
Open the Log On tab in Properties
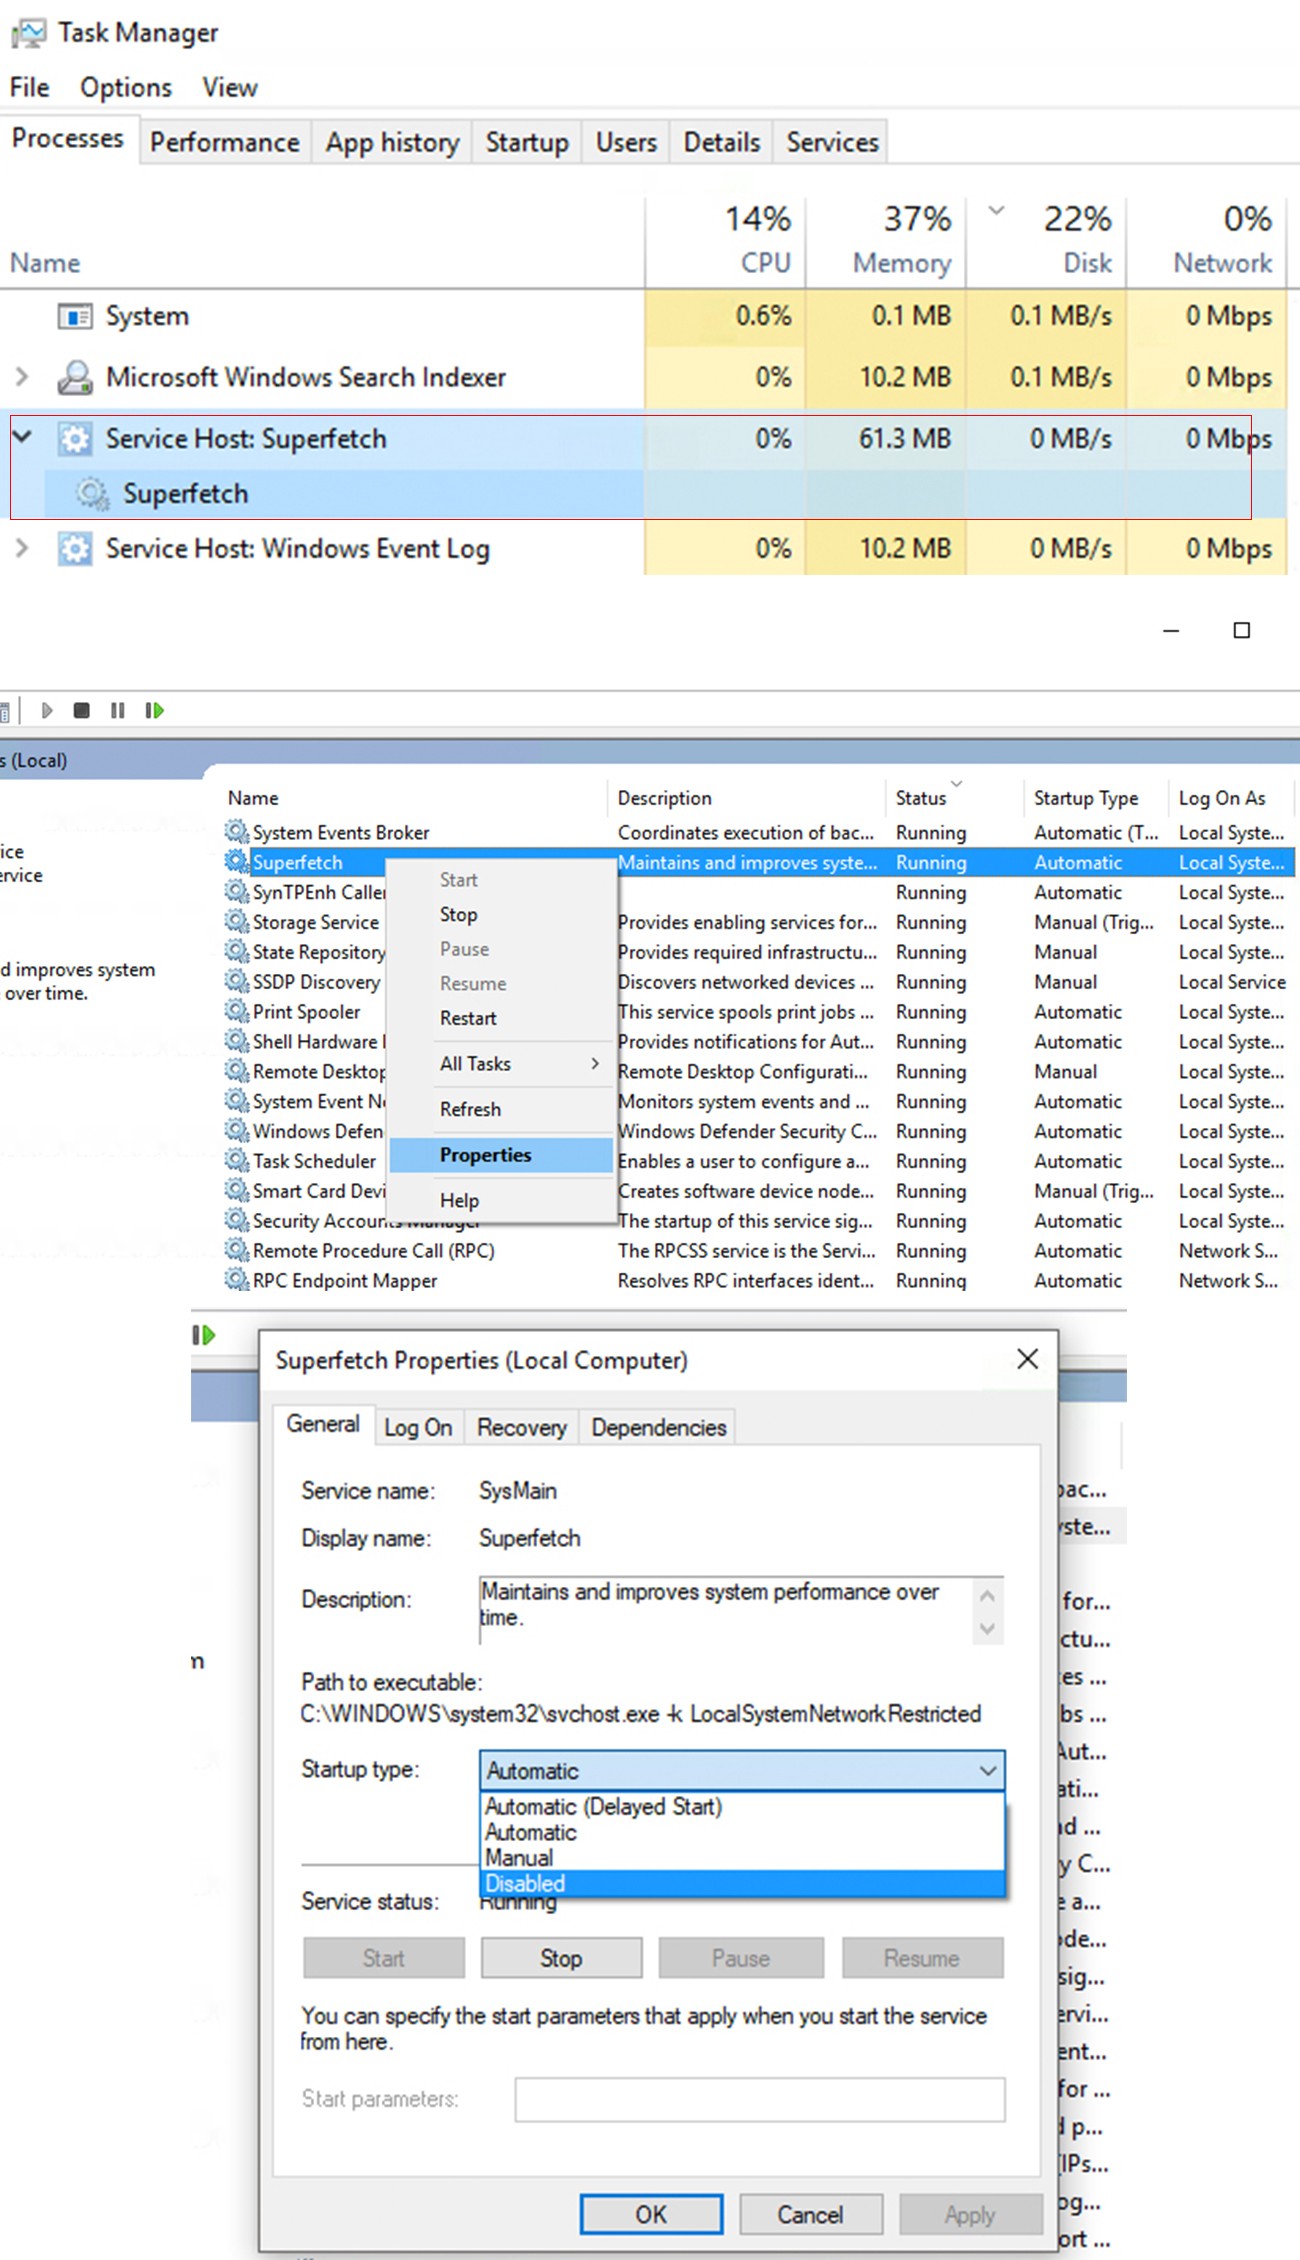click(418, 1428)
